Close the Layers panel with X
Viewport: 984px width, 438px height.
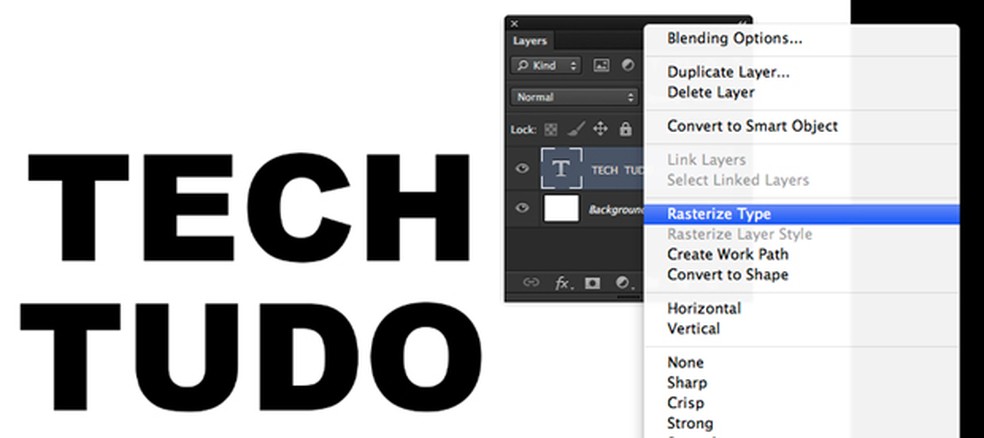(x=514, y=24)
